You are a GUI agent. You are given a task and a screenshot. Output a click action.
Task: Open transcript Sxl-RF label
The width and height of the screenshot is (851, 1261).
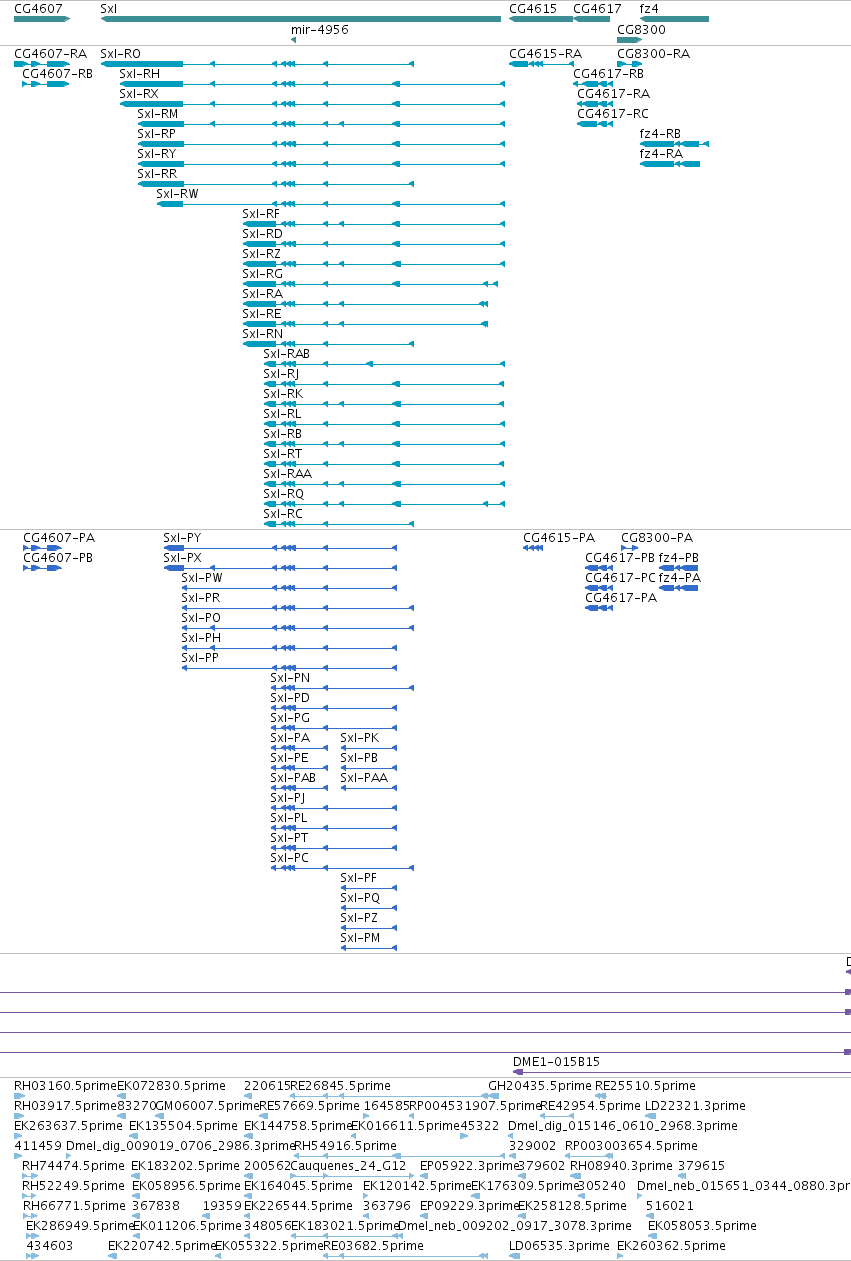click(261, 214)
